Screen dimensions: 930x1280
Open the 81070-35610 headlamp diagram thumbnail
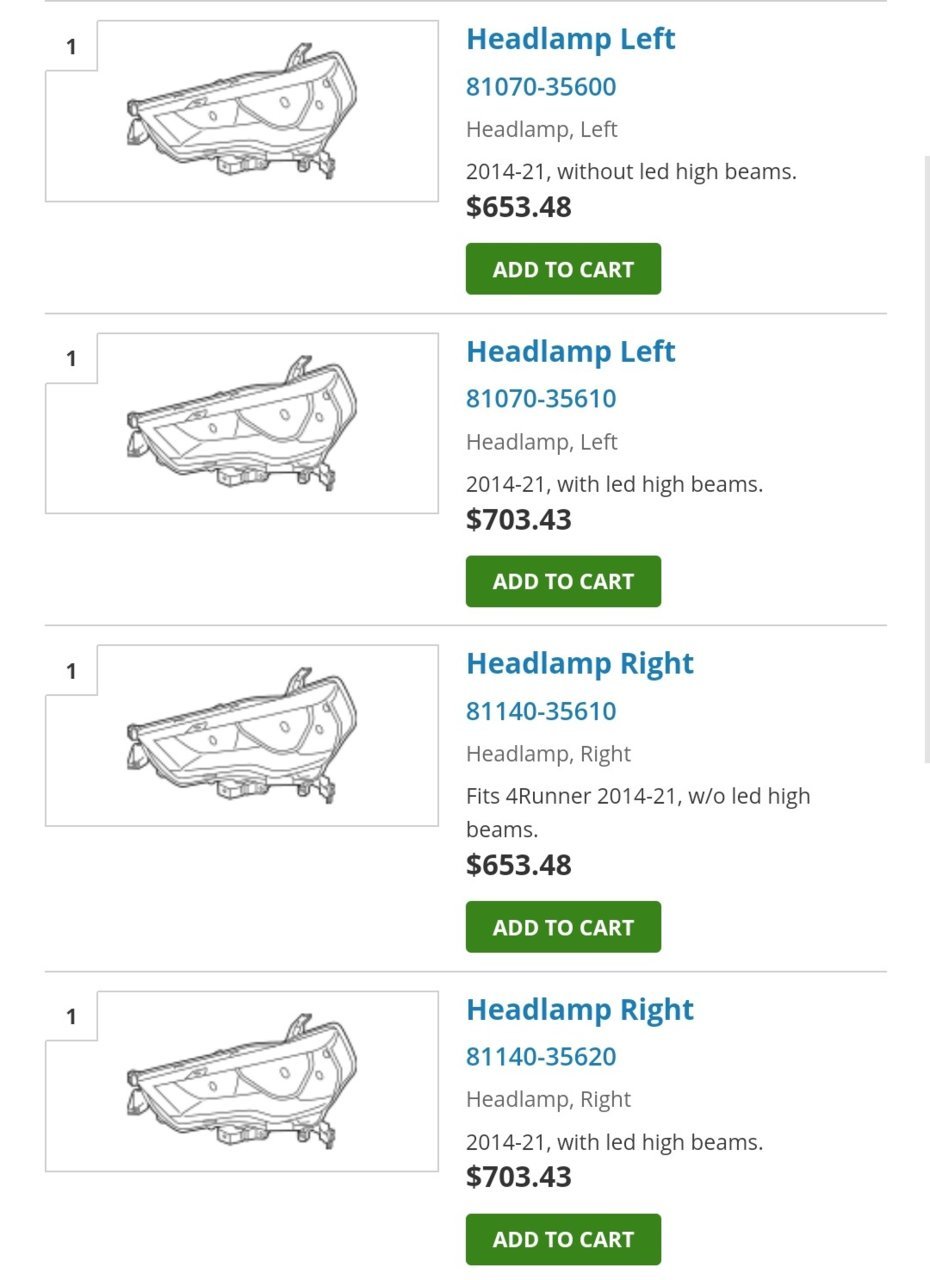(242, 423)
